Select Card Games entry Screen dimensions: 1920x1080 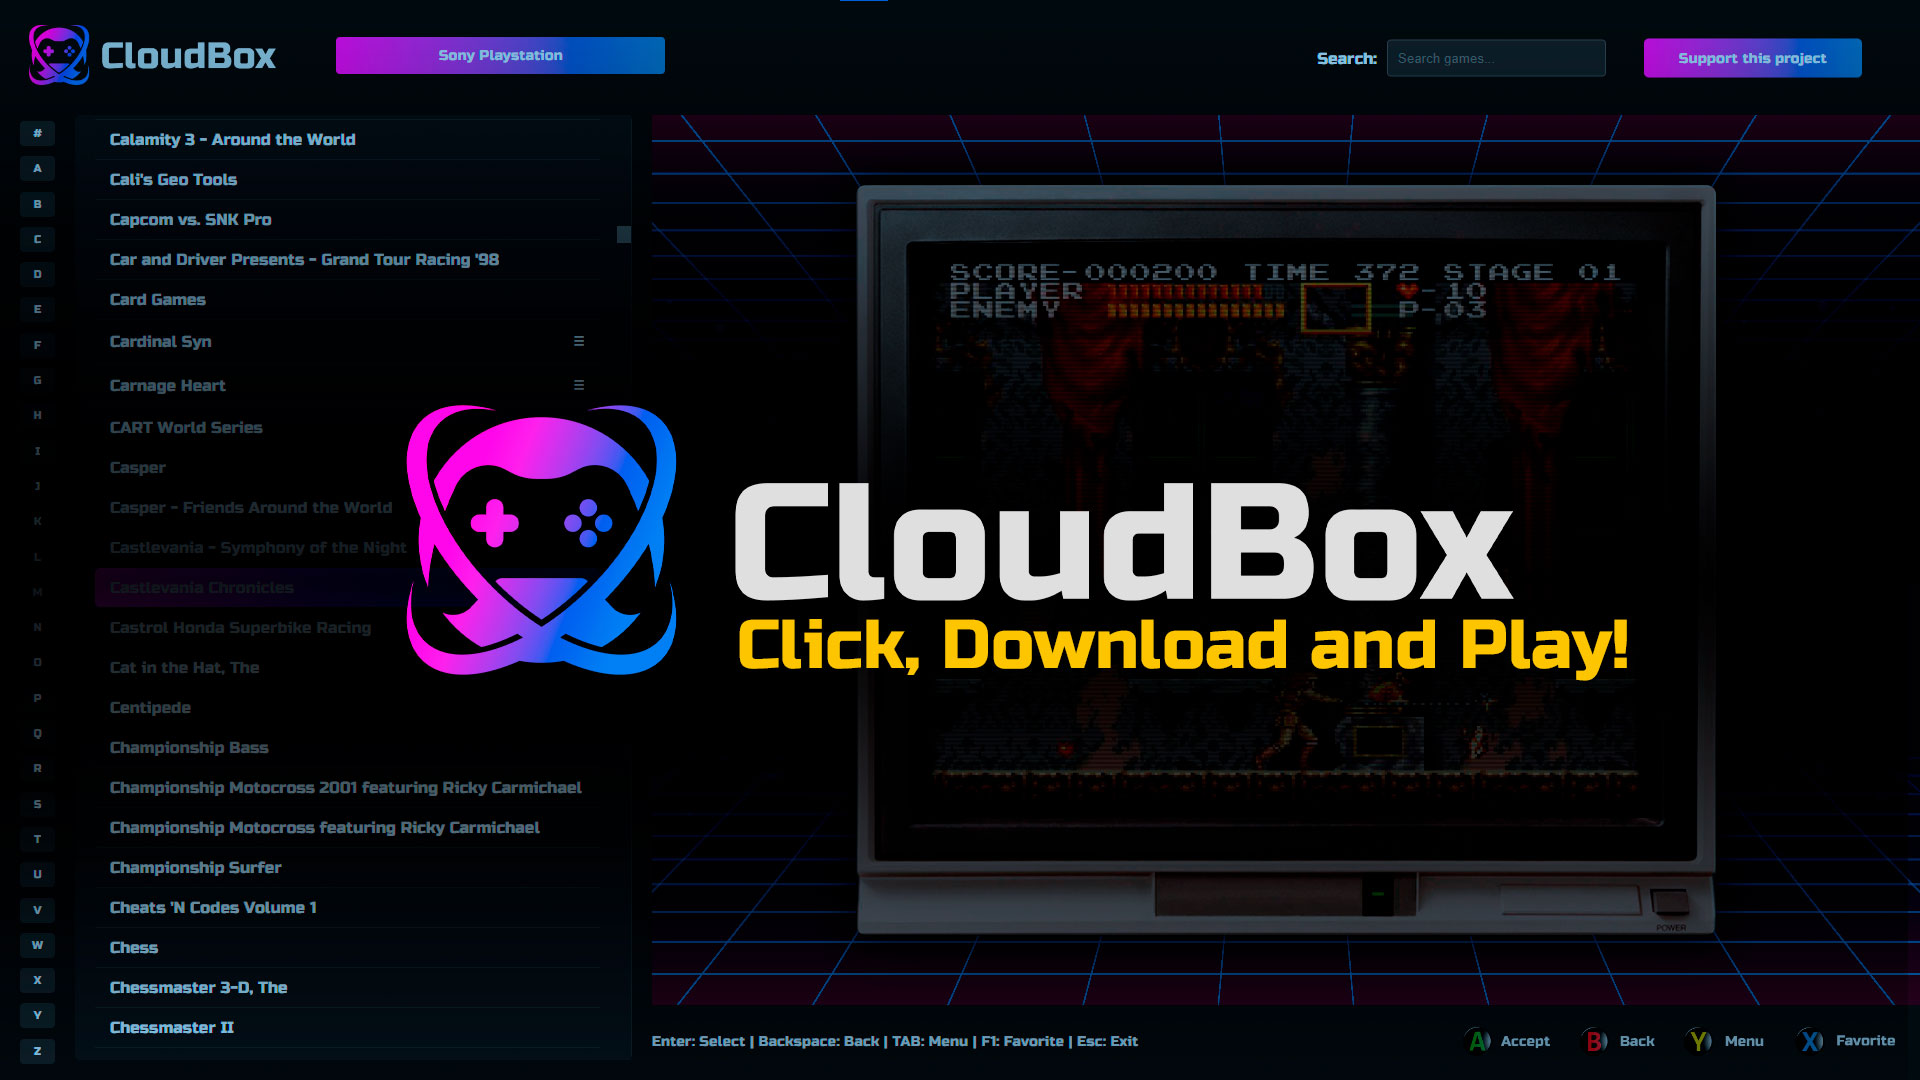point(348,300)
